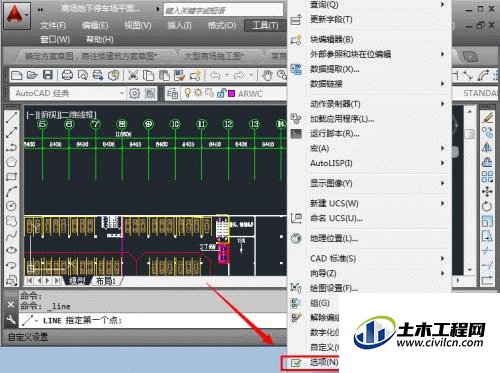Select the Offset modify tool

[x=487, y=162]
